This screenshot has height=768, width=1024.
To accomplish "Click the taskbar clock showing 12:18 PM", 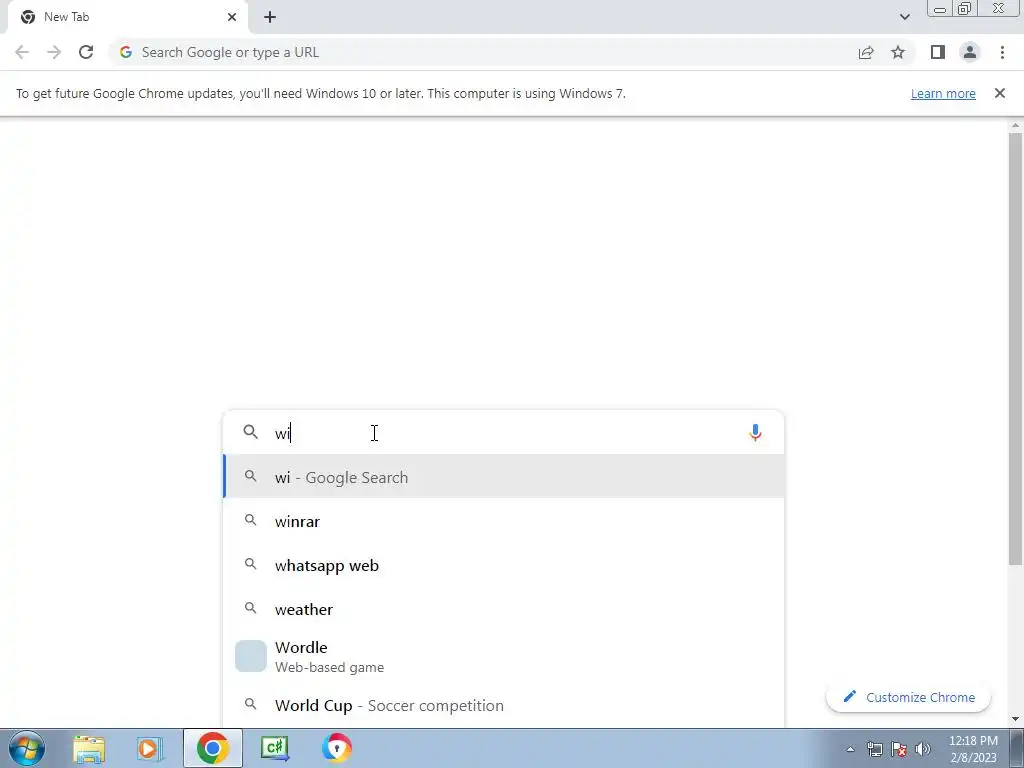I will click(973, 749).
